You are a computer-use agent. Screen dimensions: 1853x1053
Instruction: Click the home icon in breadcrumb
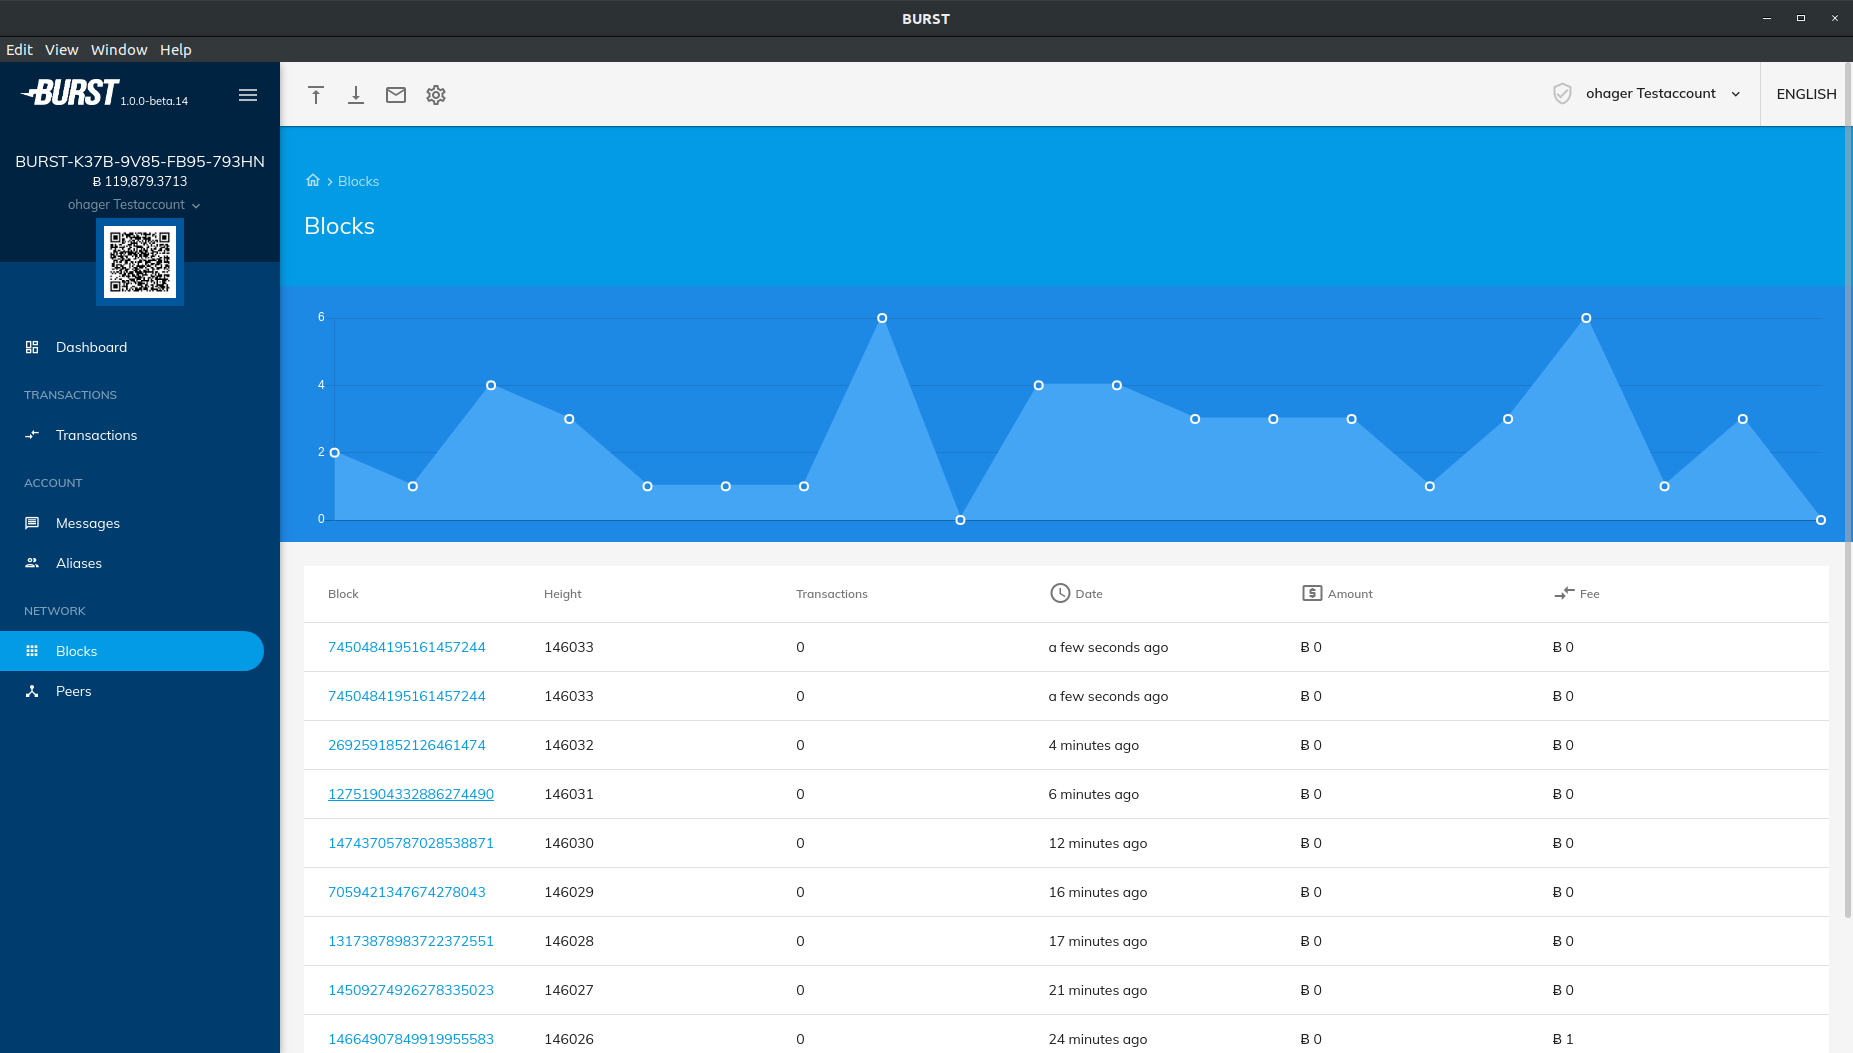coord(313,180)
